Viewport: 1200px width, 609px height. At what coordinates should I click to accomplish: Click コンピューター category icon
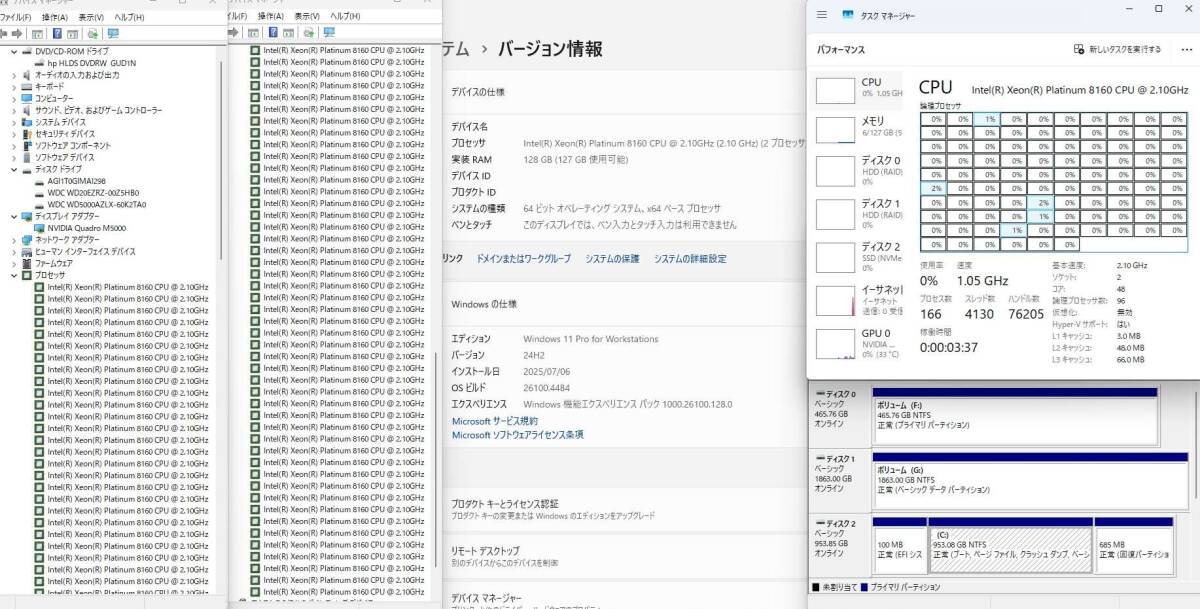point(27,98)
